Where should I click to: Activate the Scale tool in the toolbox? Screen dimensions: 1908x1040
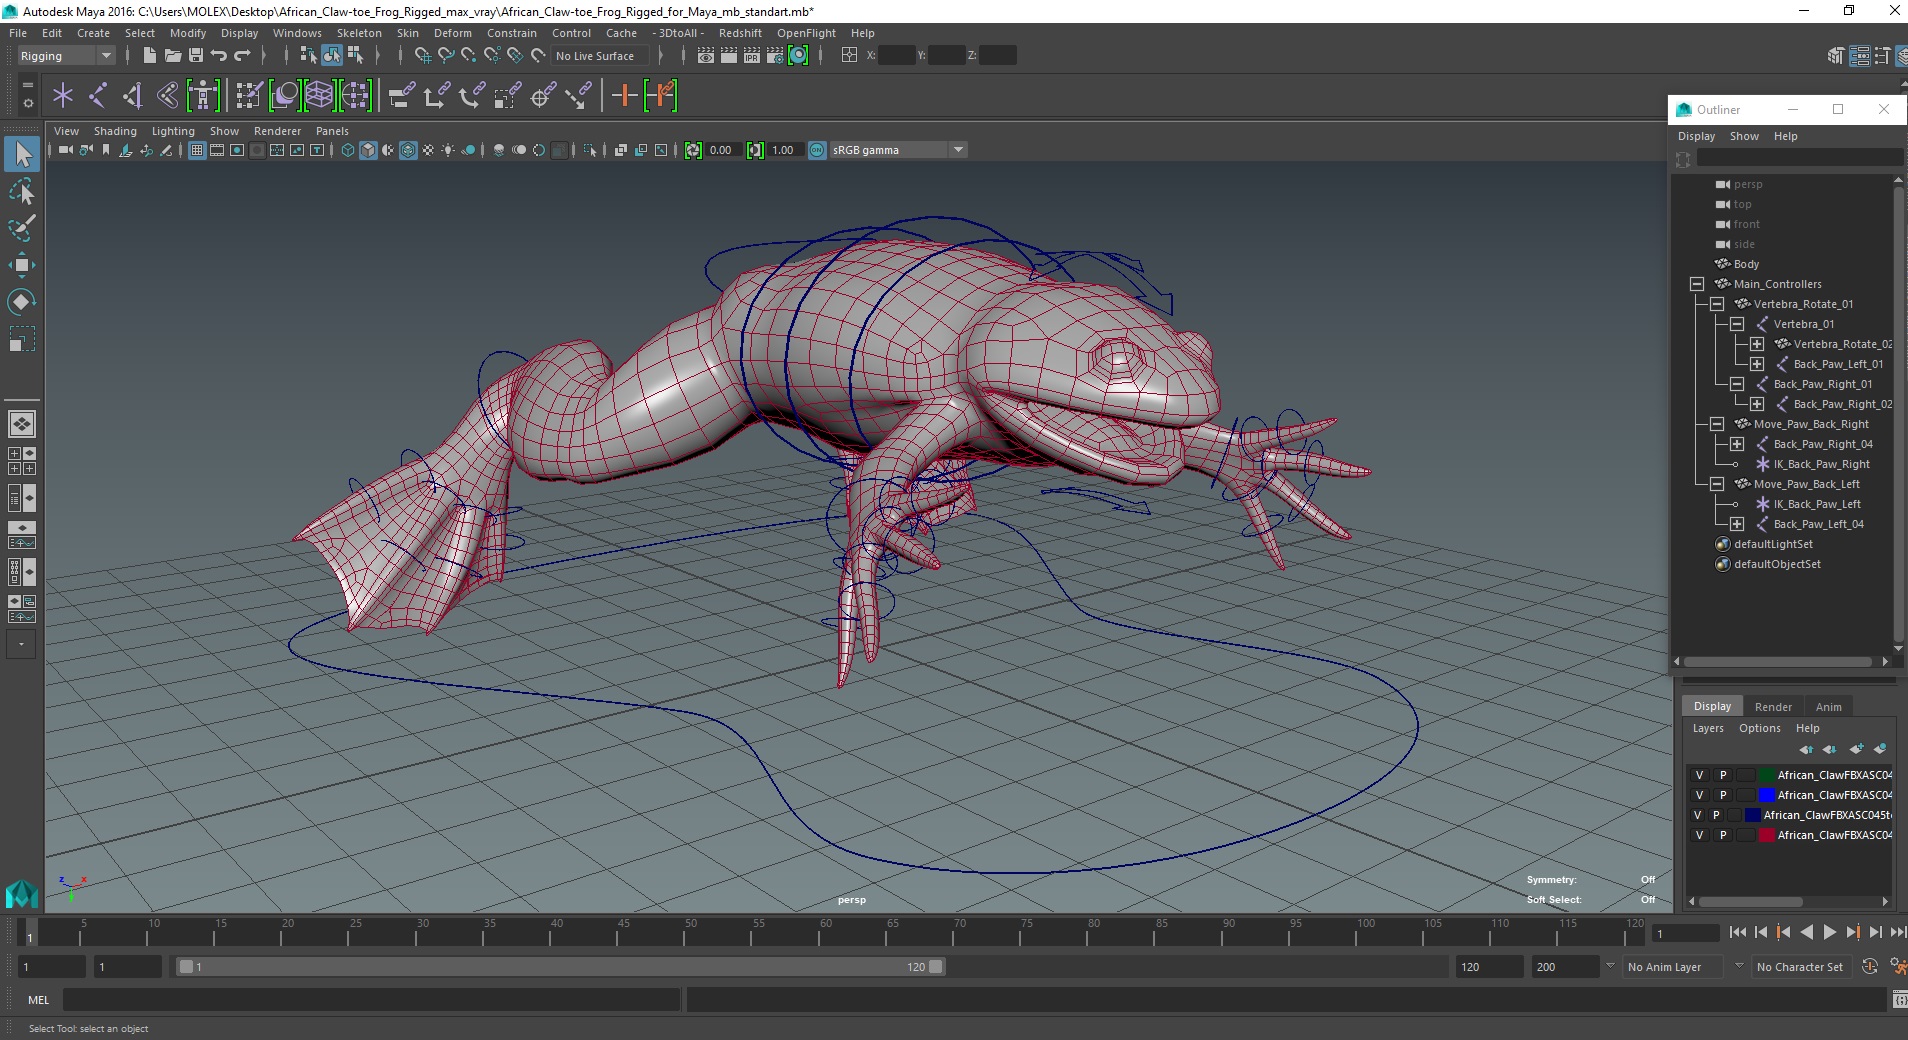(x=22, y=339)
